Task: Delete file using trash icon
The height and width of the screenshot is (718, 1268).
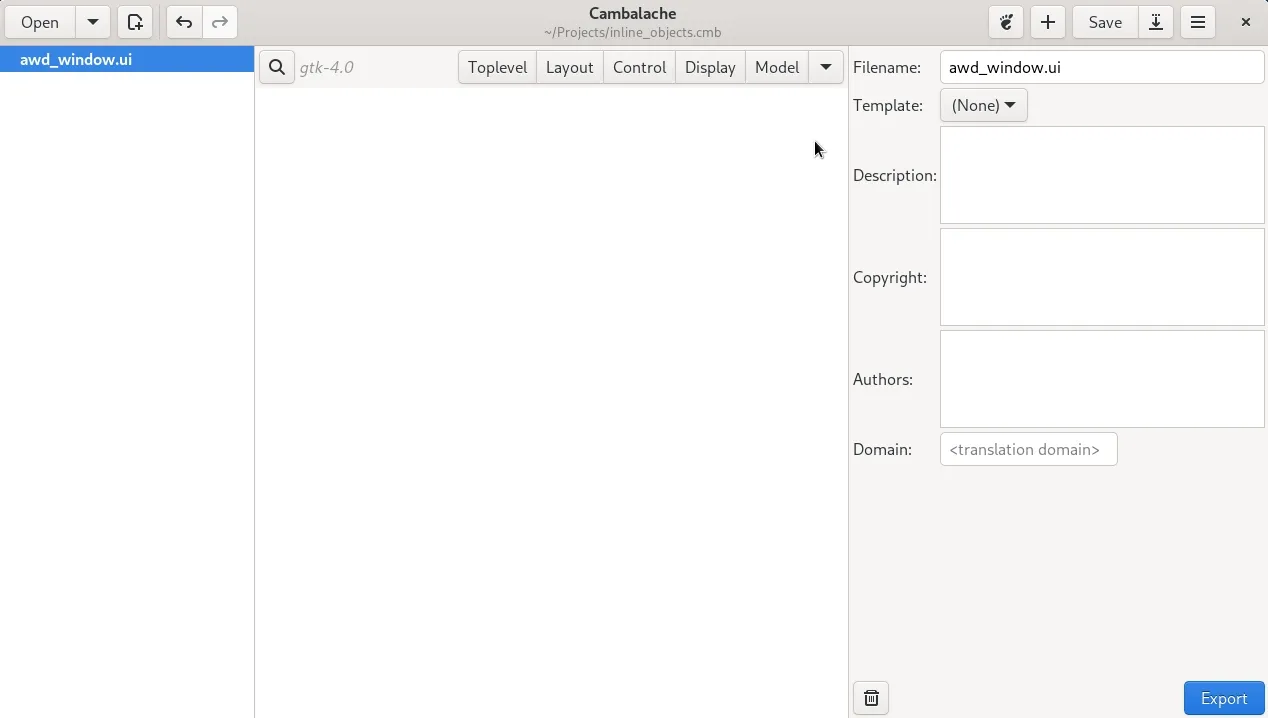Action: (871, 698)
